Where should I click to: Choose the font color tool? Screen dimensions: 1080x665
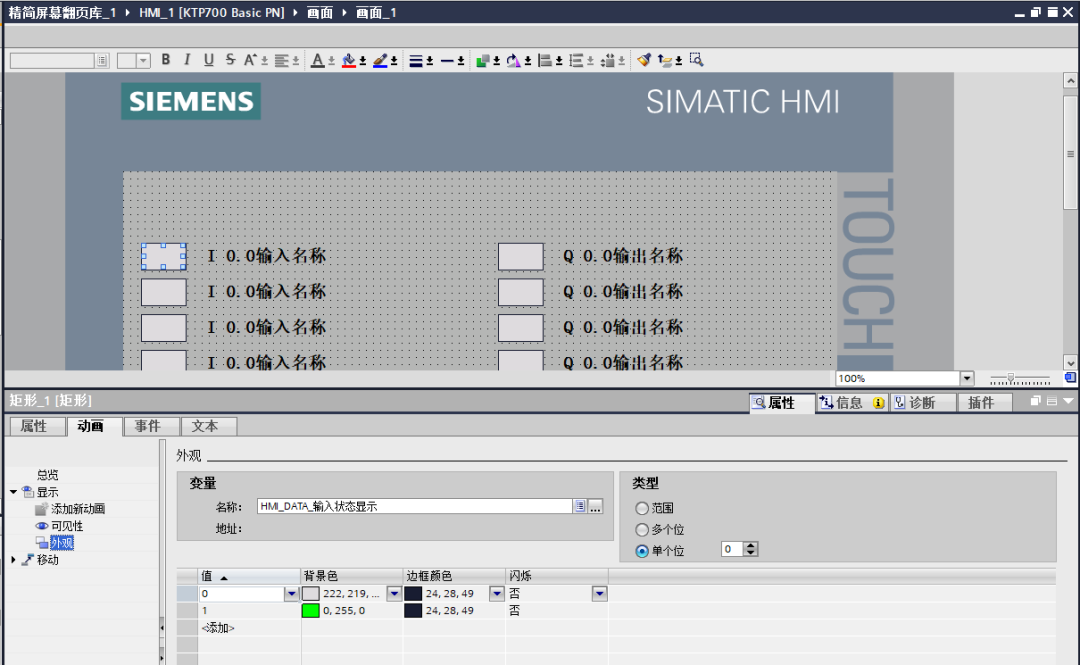(x=317, y=61)
